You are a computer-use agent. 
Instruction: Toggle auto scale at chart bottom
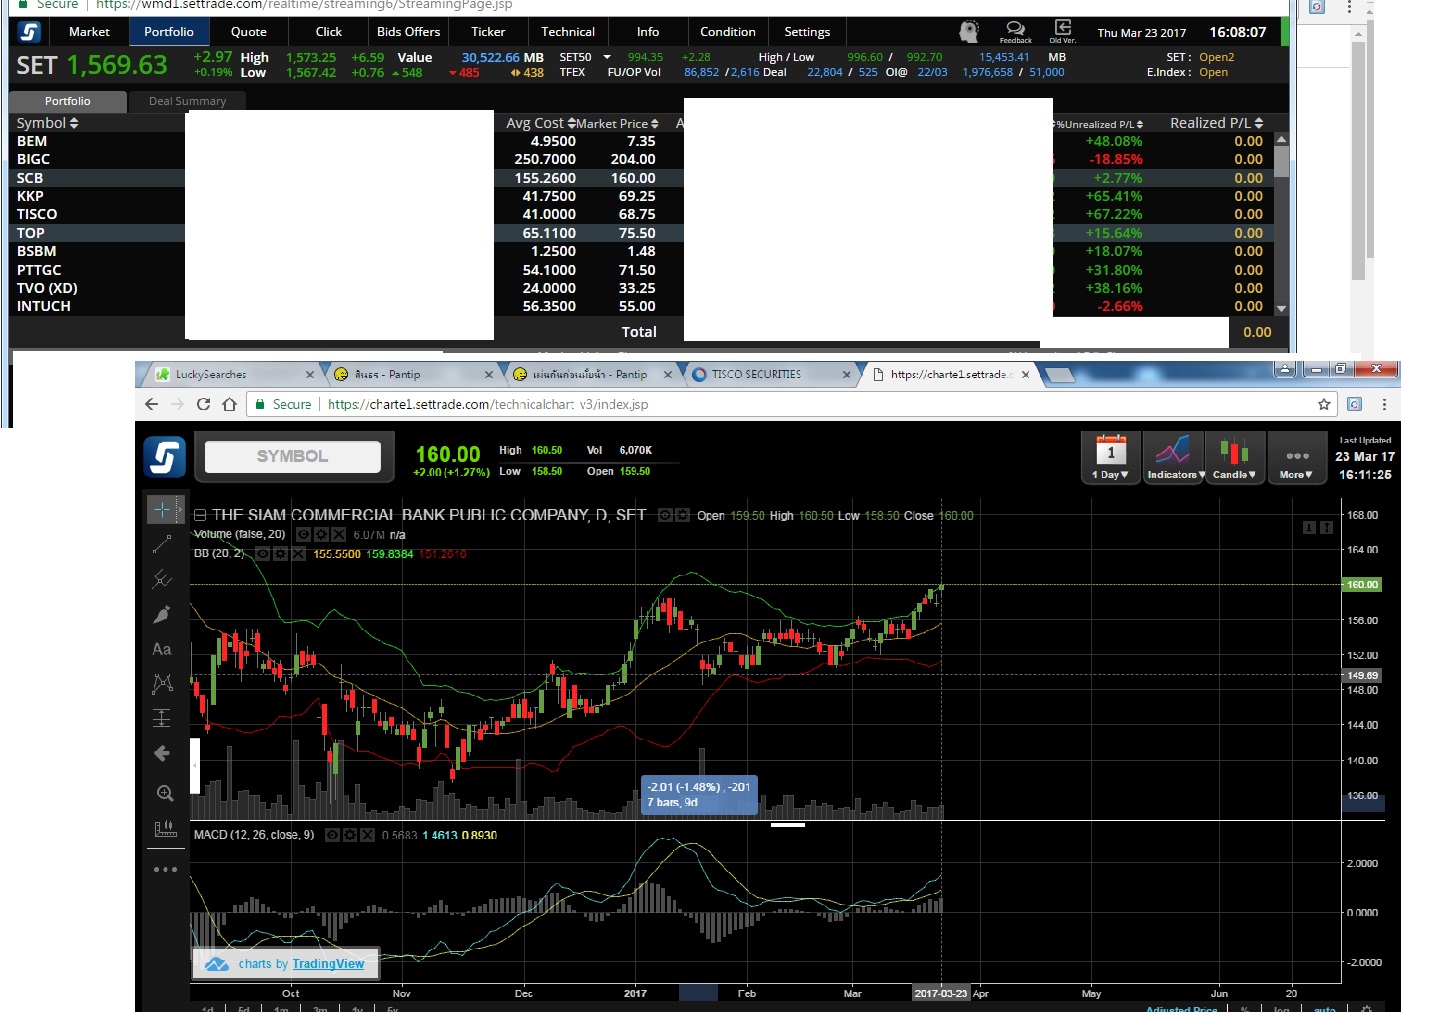1325,1008
